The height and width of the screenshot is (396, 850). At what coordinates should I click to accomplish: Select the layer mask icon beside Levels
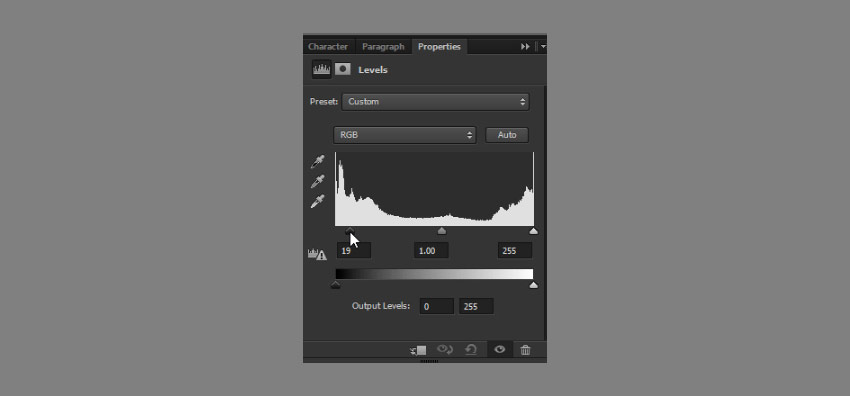343,69
